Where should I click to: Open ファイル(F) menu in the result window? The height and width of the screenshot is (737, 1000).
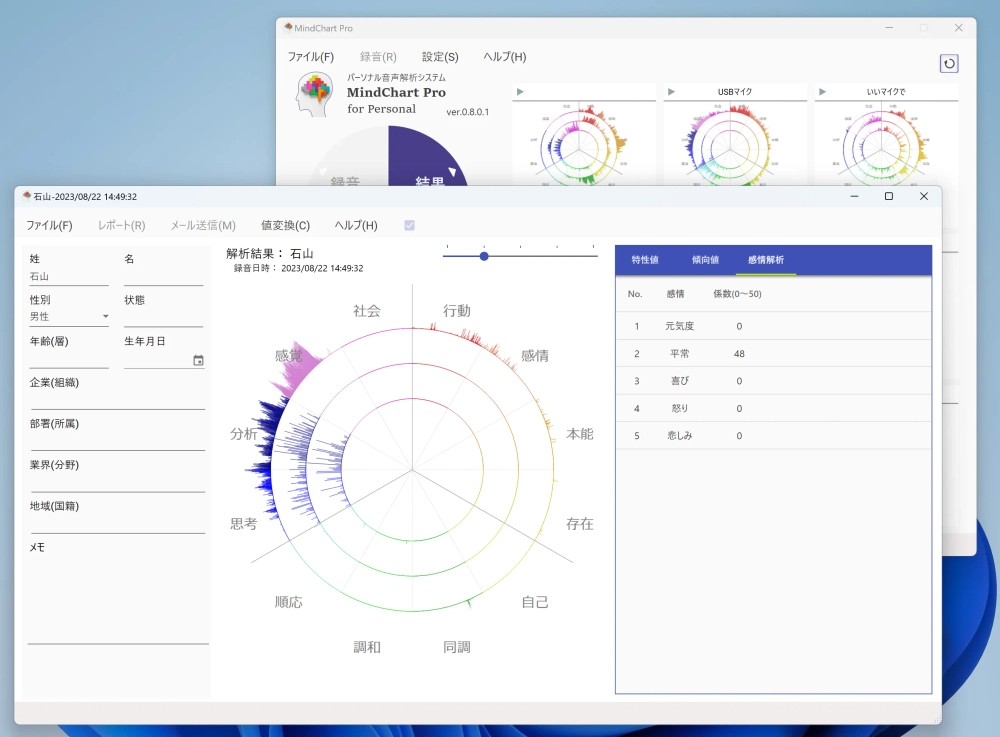49,226
